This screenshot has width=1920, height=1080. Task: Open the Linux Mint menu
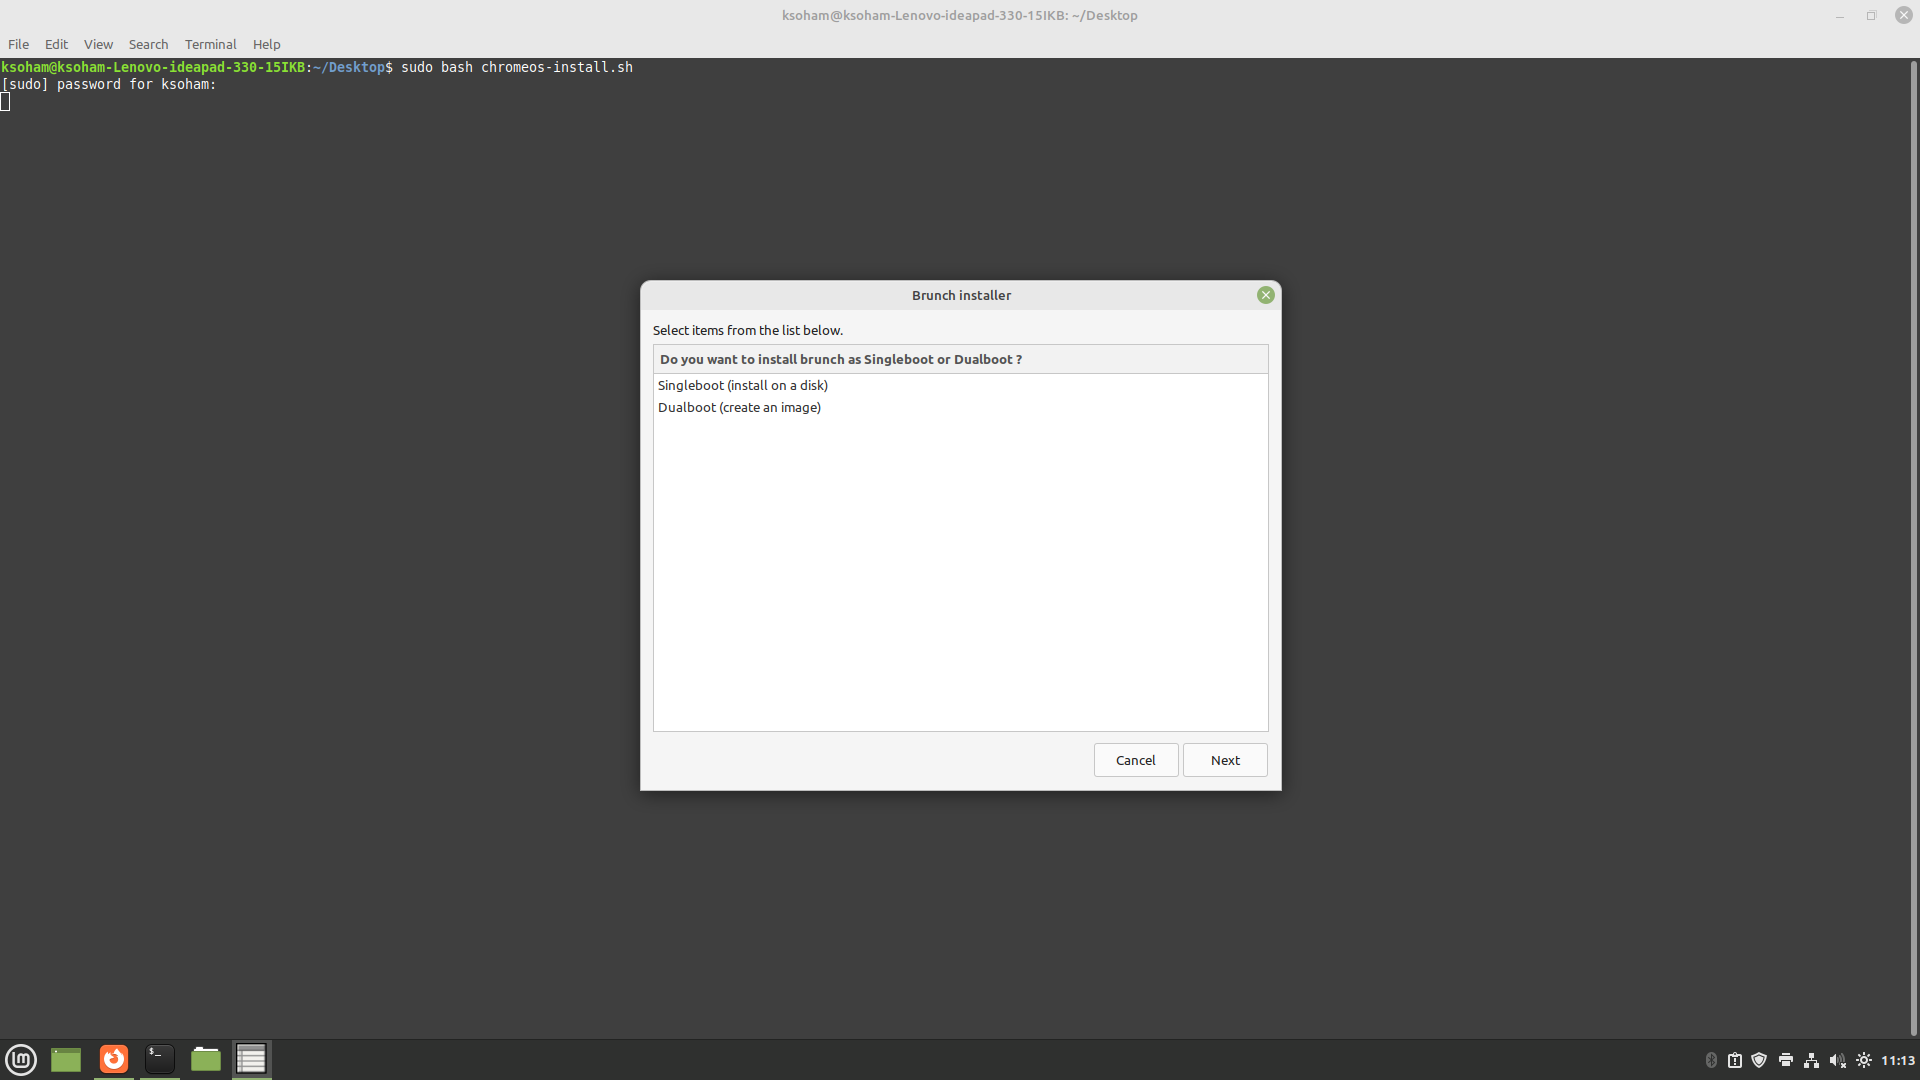pos(20,1059)
